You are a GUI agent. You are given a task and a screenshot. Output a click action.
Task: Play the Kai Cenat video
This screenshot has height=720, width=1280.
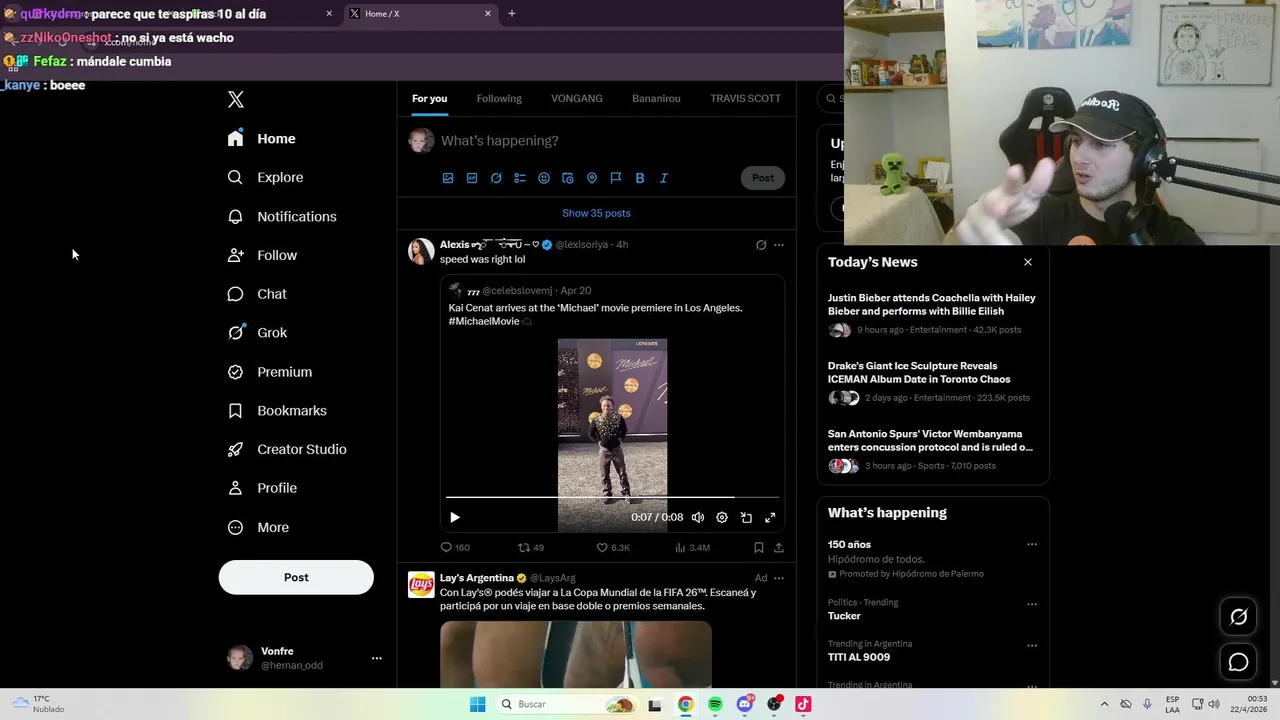pos(455,517)
